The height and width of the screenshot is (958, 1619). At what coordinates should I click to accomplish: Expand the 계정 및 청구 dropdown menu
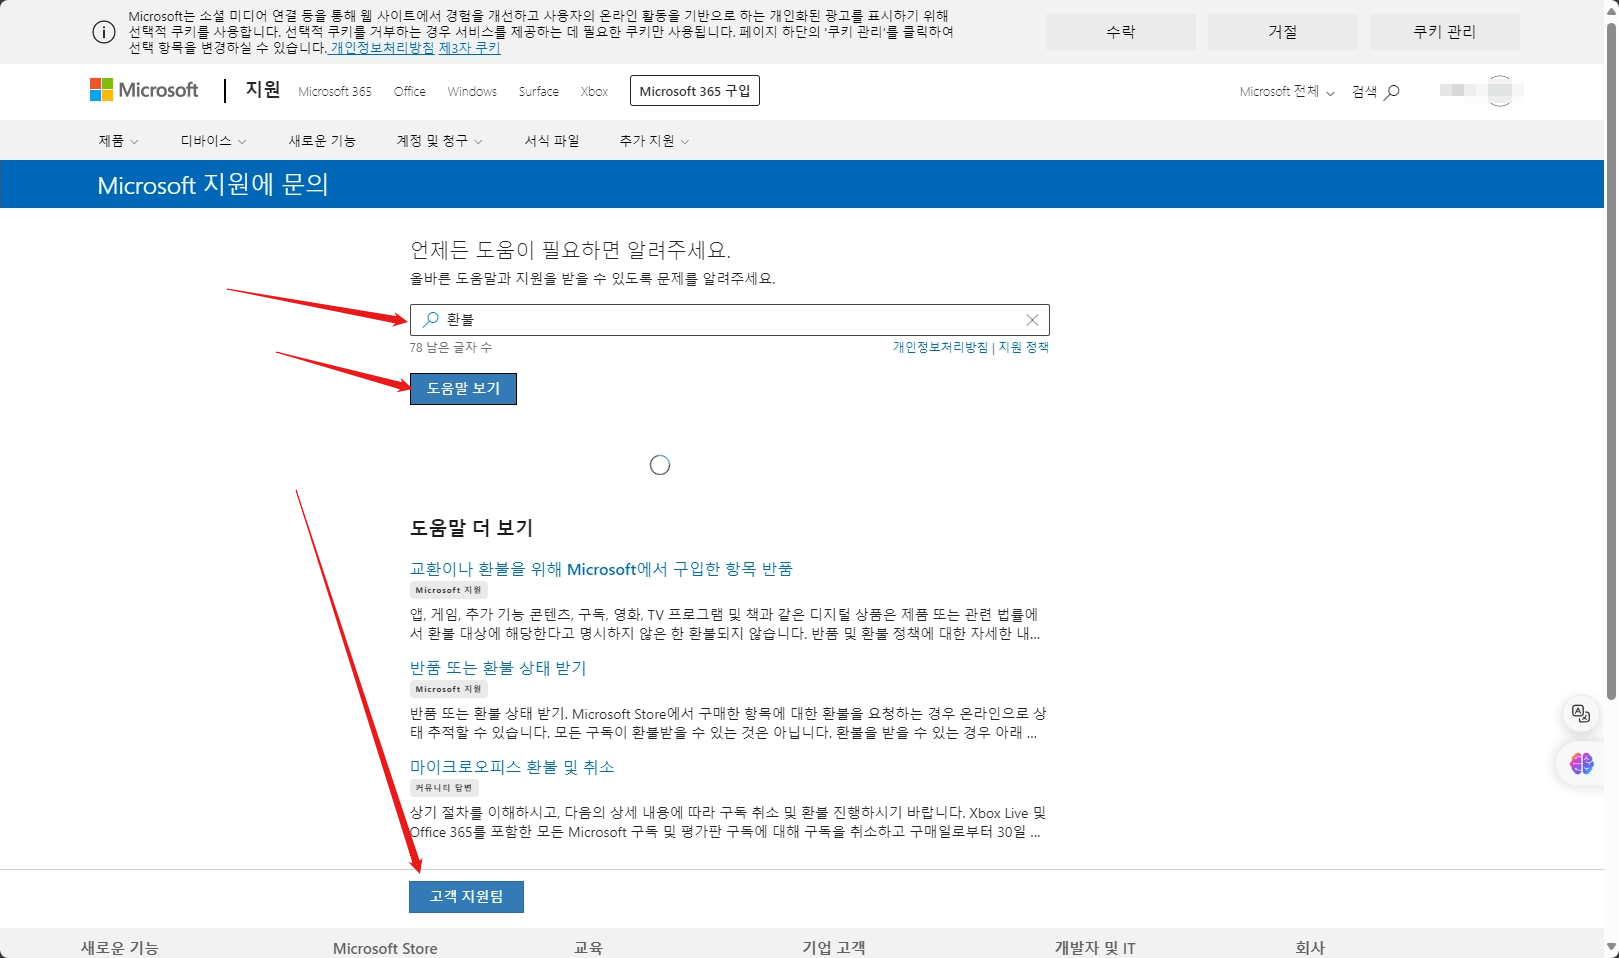pyautogui.click(x=440, y=141)
